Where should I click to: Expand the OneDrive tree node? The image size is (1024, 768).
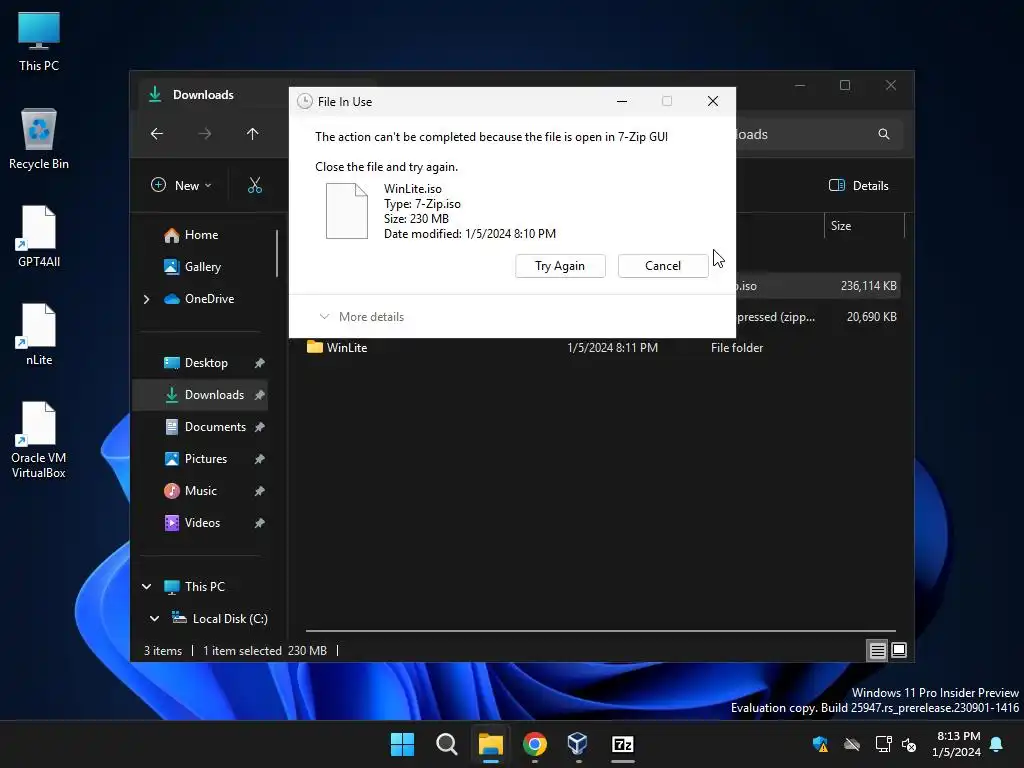146,299
